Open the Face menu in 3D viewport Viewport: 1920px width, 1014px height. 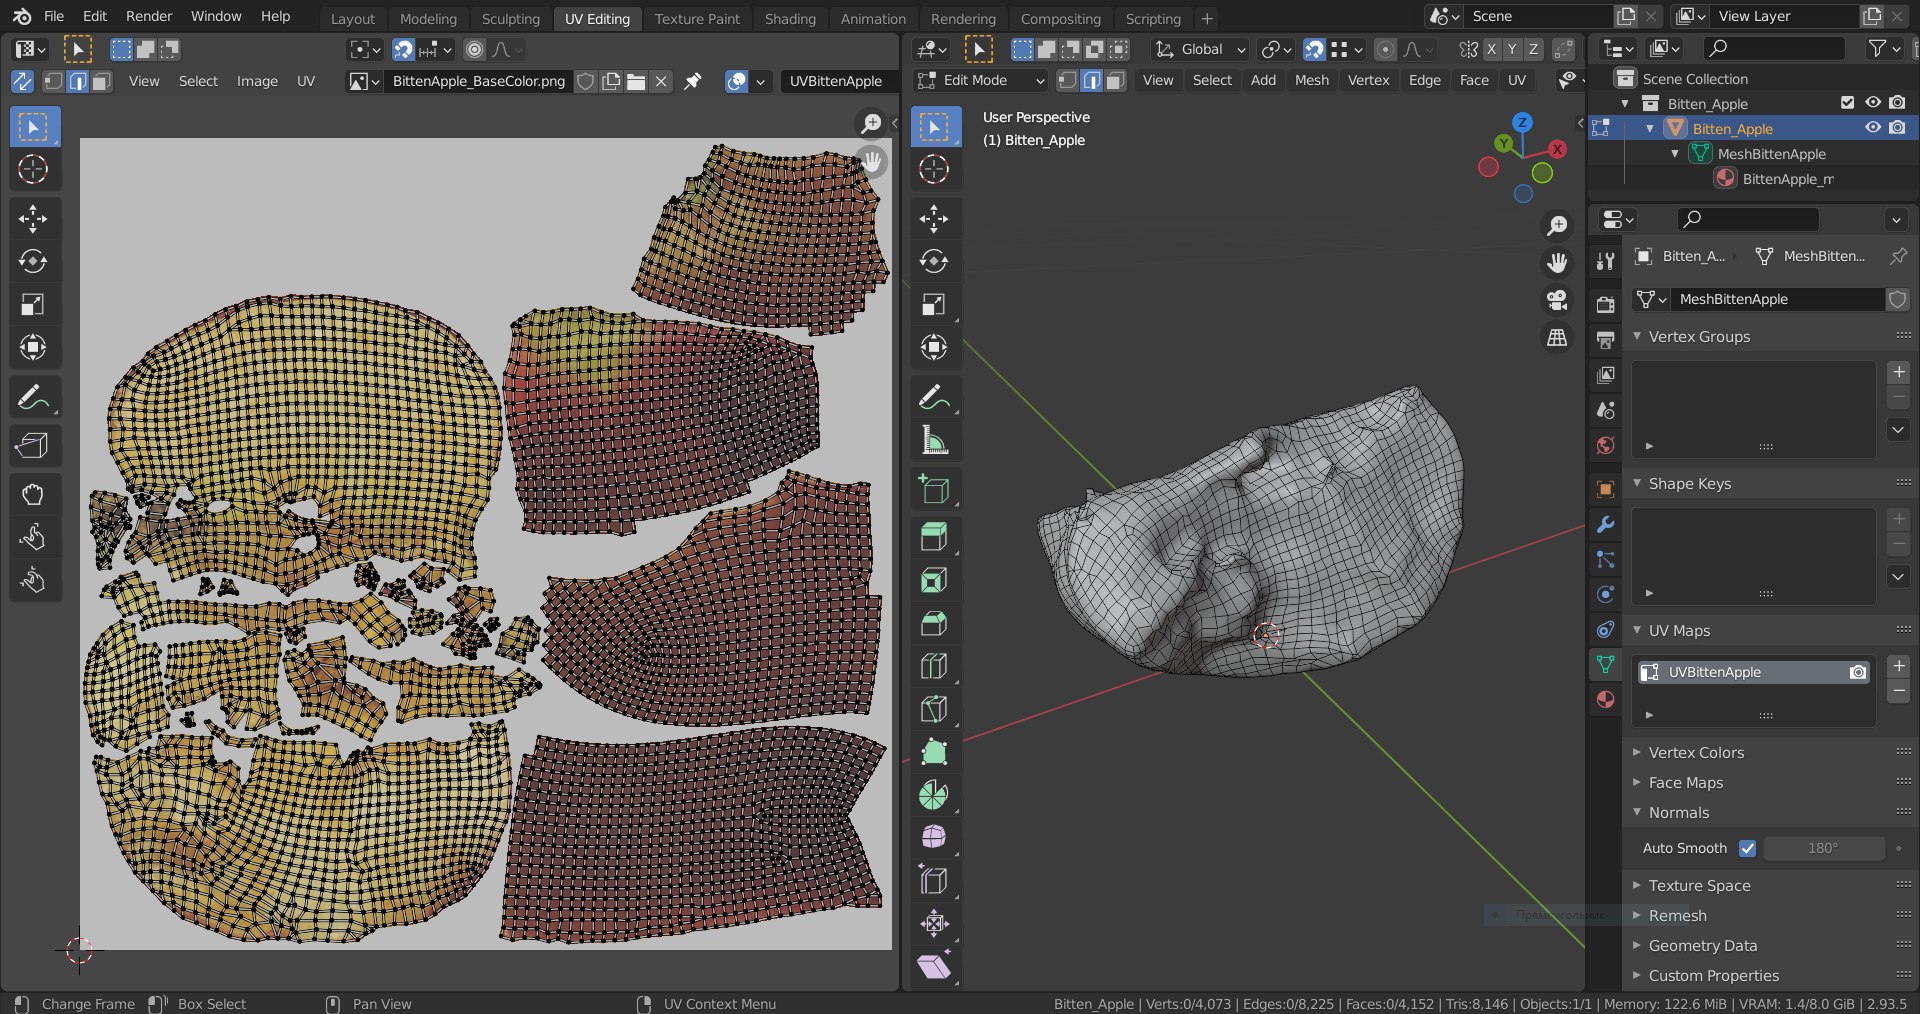point(1474,80)
